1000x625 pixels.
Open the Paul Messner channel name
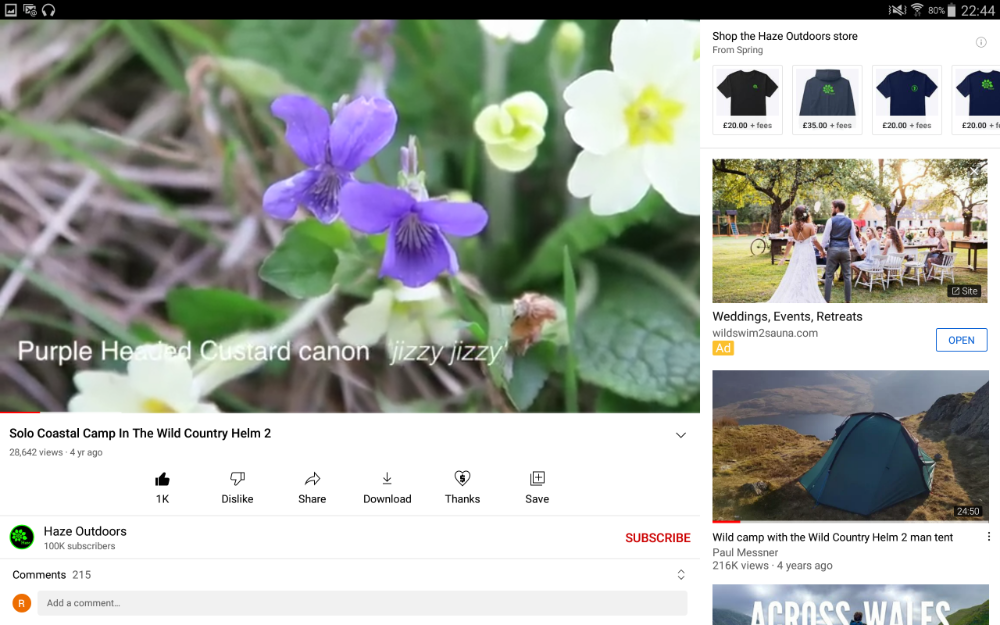tap(745, 552)
